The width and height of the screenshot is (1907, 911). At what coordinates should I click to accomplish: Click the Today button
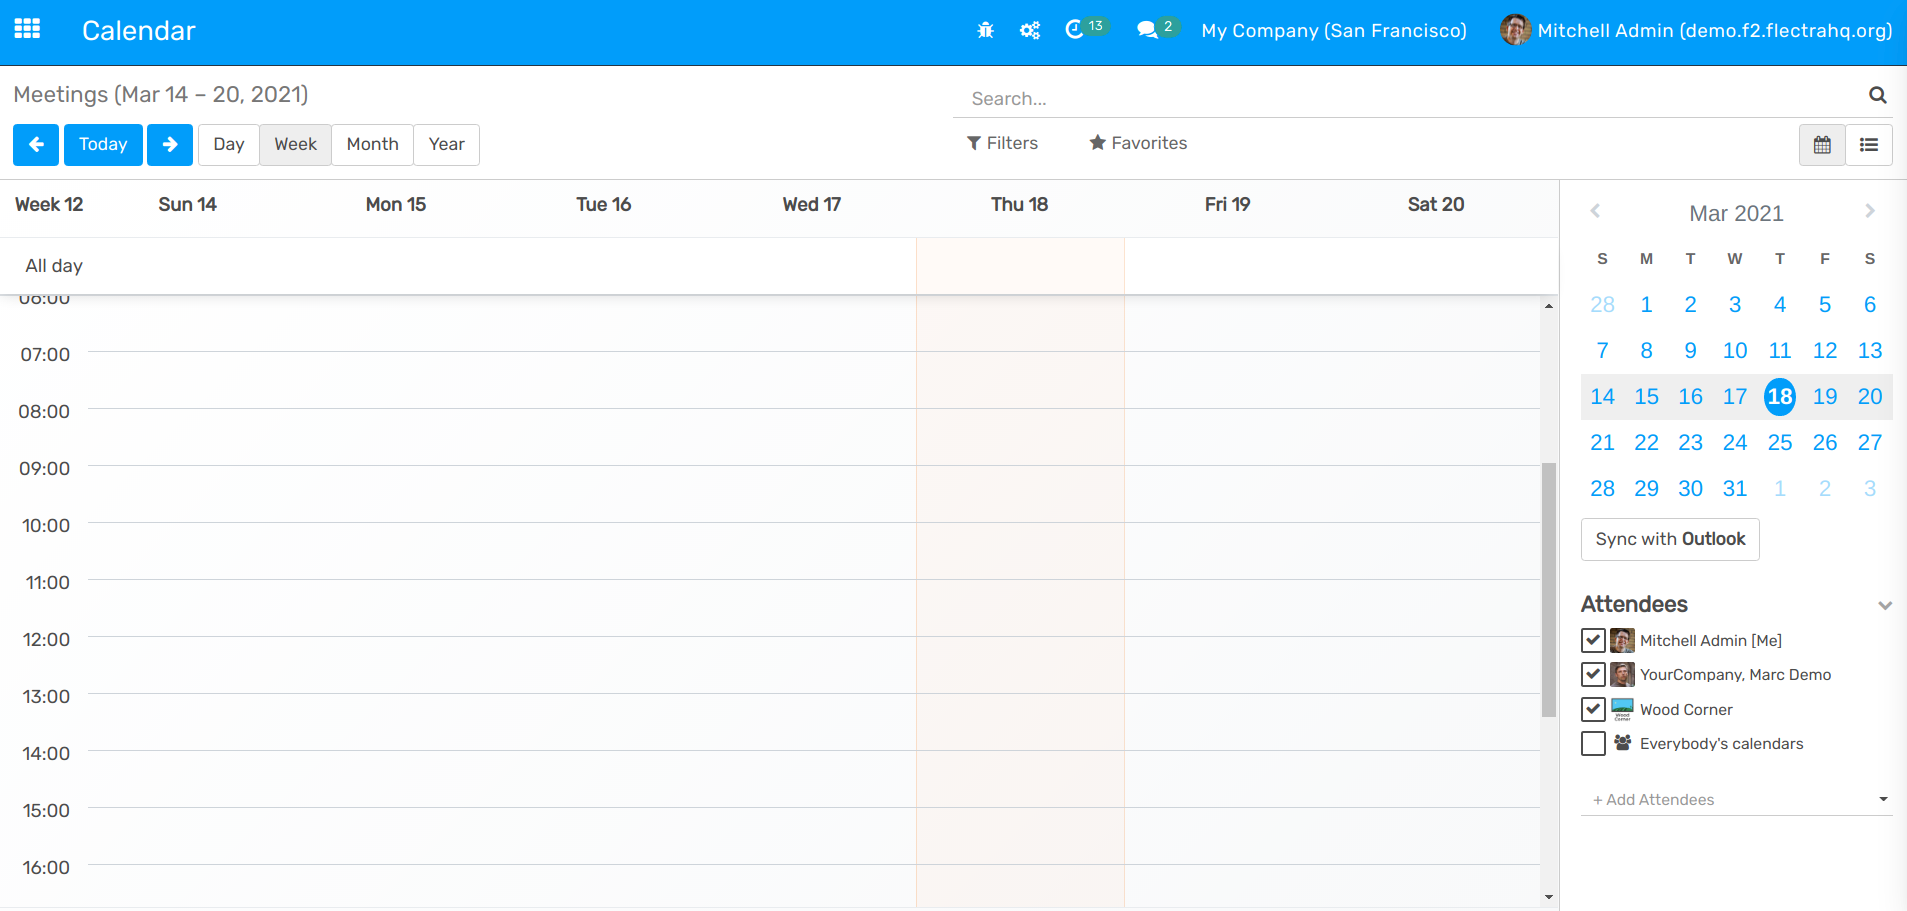[103, 144]
